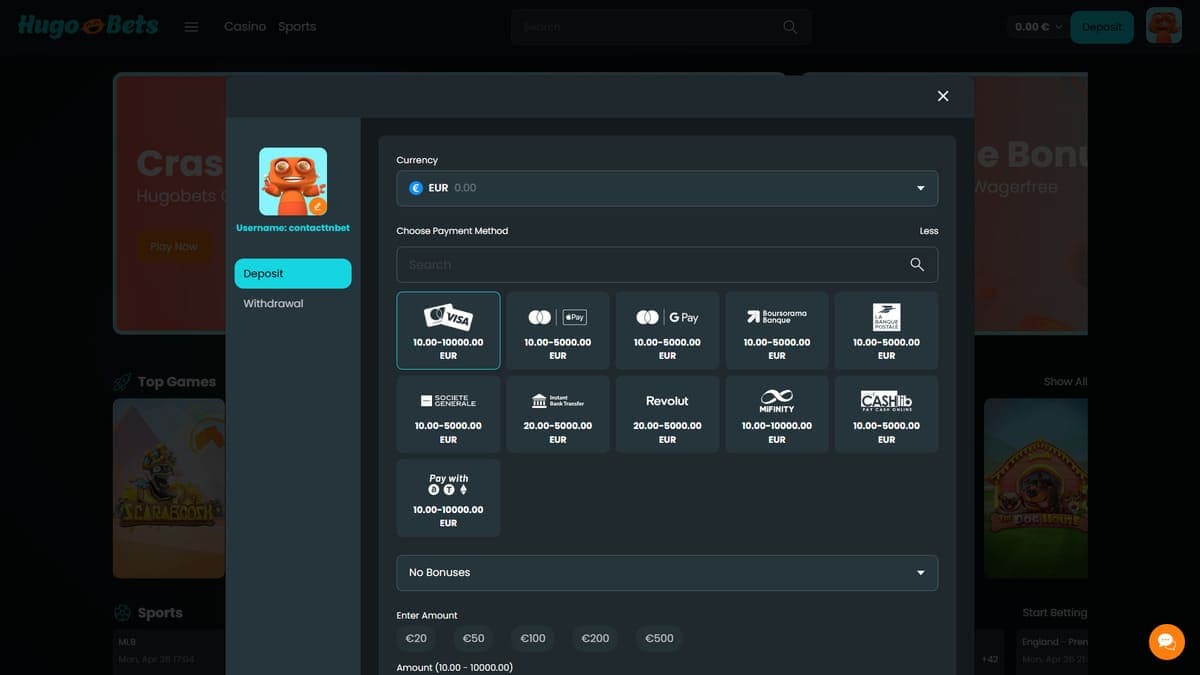
Task: Pick the €50 quick amount
Action: (x=474, y=638)
